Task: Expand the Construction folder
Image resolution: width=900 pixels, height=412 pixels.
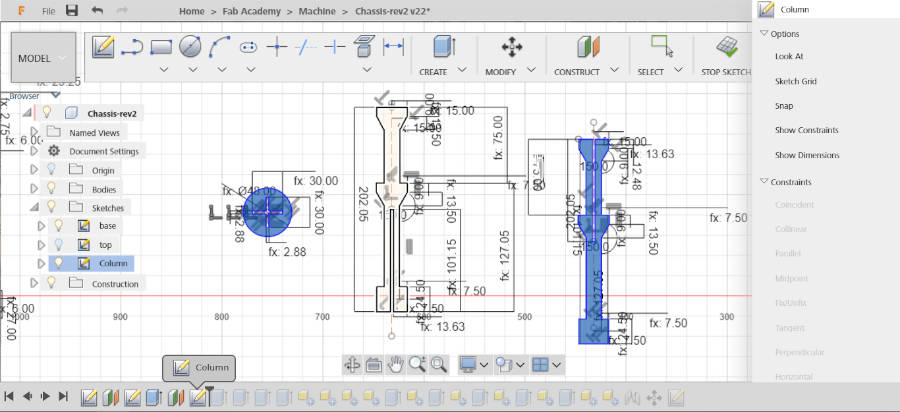Action: [x=34, y=283]
